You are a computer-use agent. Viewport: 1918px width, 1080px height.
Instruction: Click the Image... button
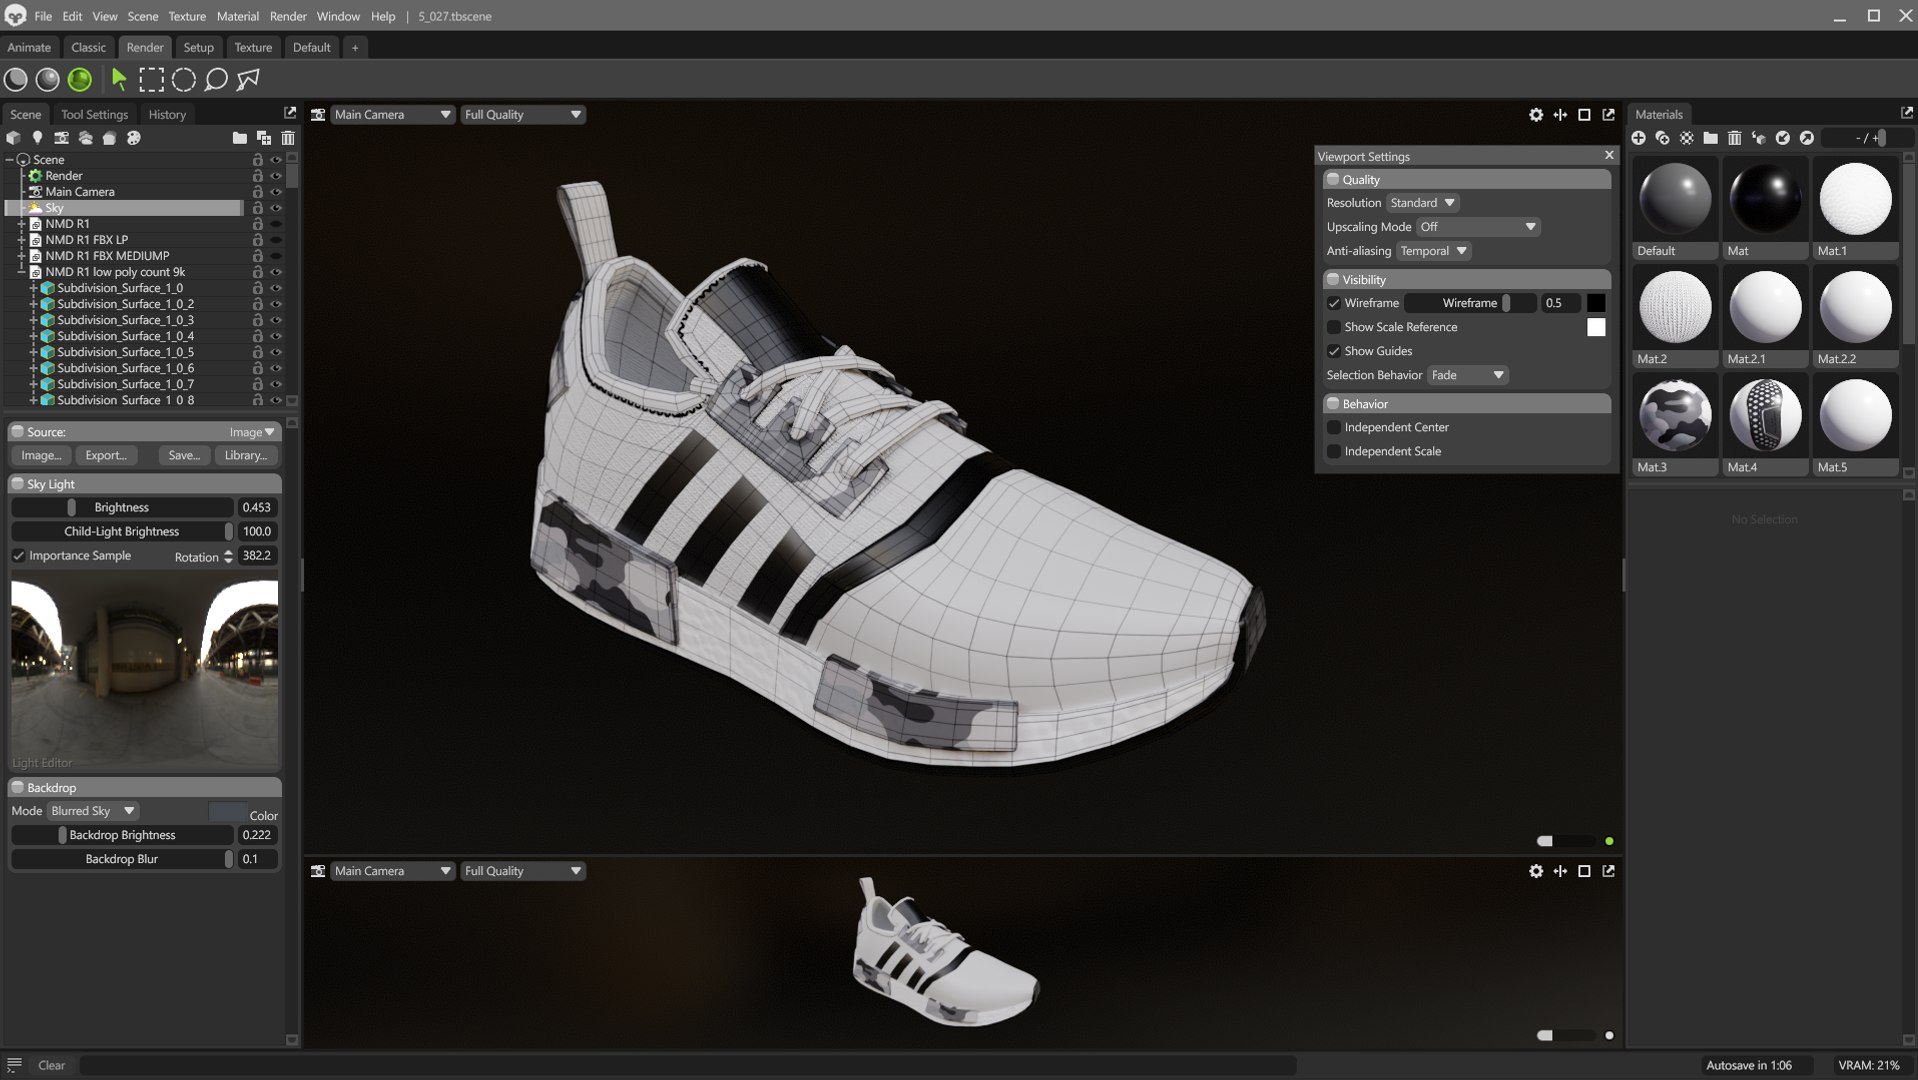click(41, 455)
